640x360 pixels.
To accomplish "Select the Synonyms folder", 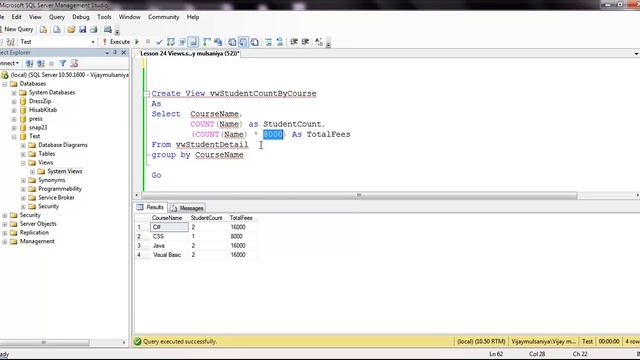I will tap(51, 180).
